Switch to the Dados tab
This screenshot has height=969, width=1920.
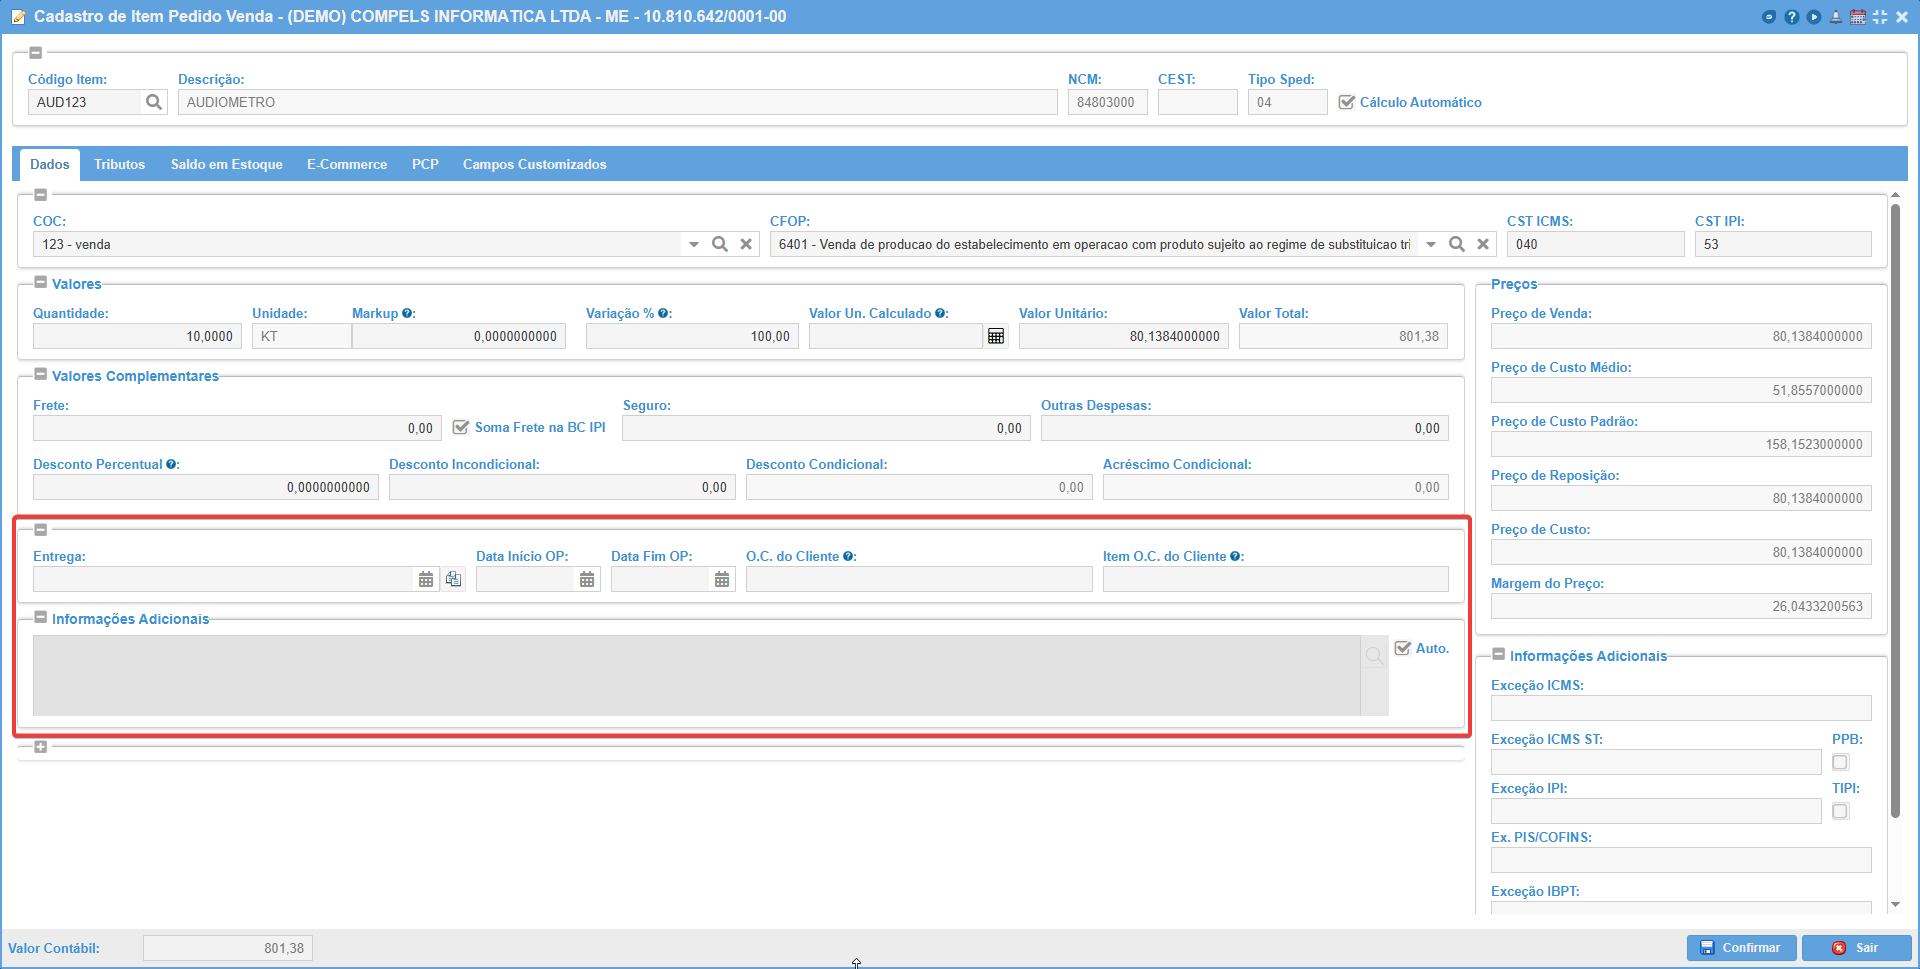pyautogui.click(x=50, y=164)
